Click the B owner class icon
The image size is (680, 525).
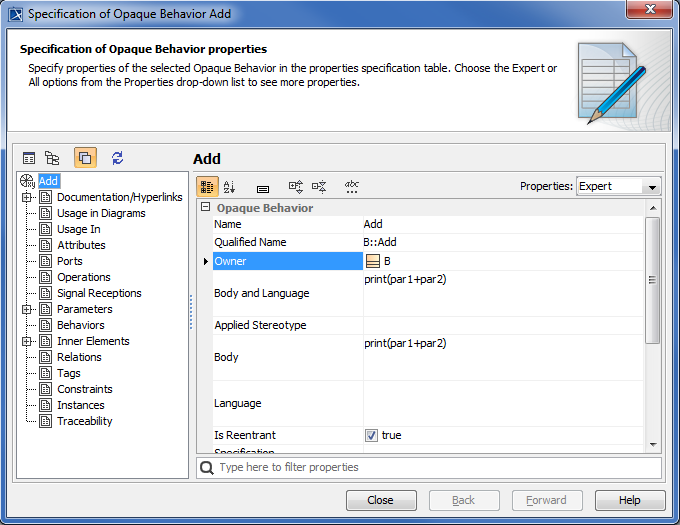pos(373,261)
